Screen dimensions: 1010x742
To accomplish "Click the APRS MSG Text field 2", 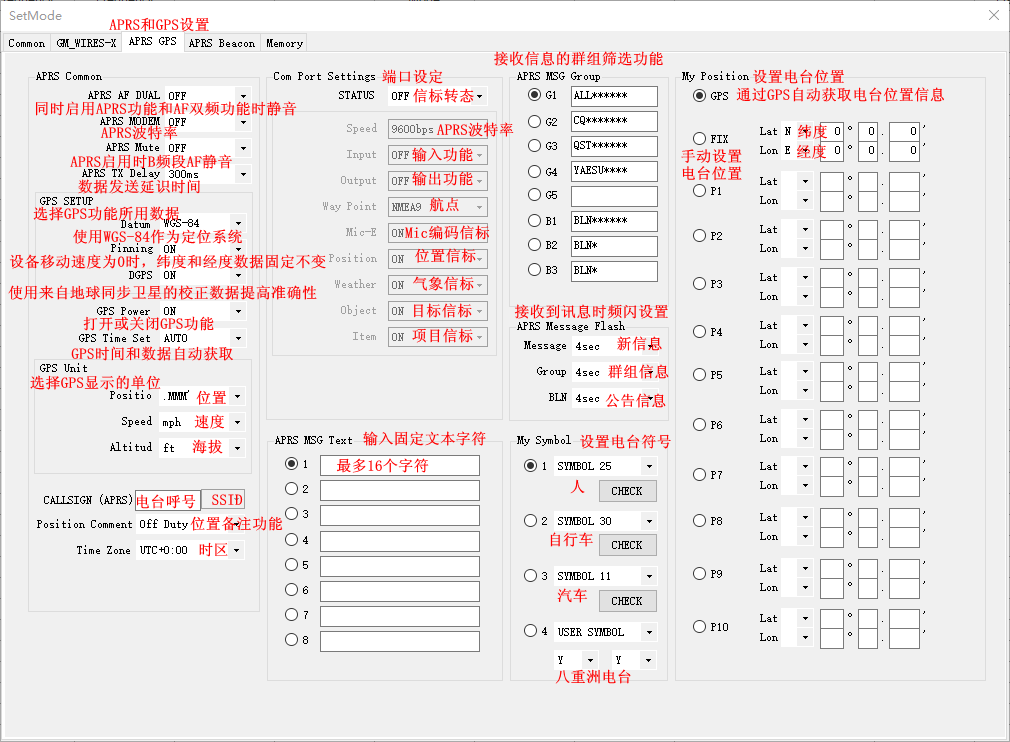I will pos(399,490).
